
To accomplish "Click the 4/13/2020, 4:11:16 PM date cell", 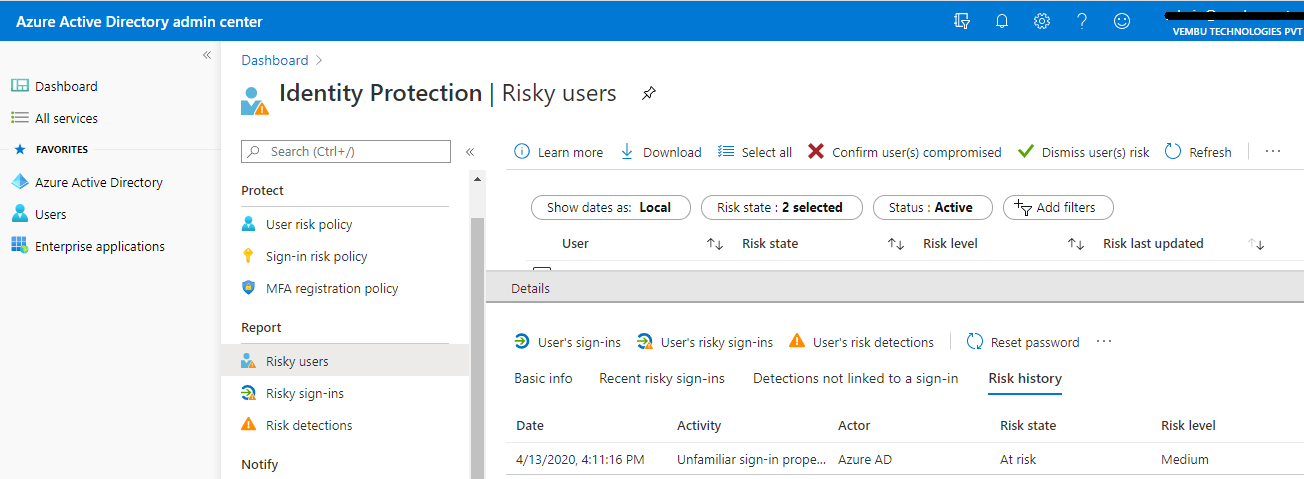I will coord(580,459).
